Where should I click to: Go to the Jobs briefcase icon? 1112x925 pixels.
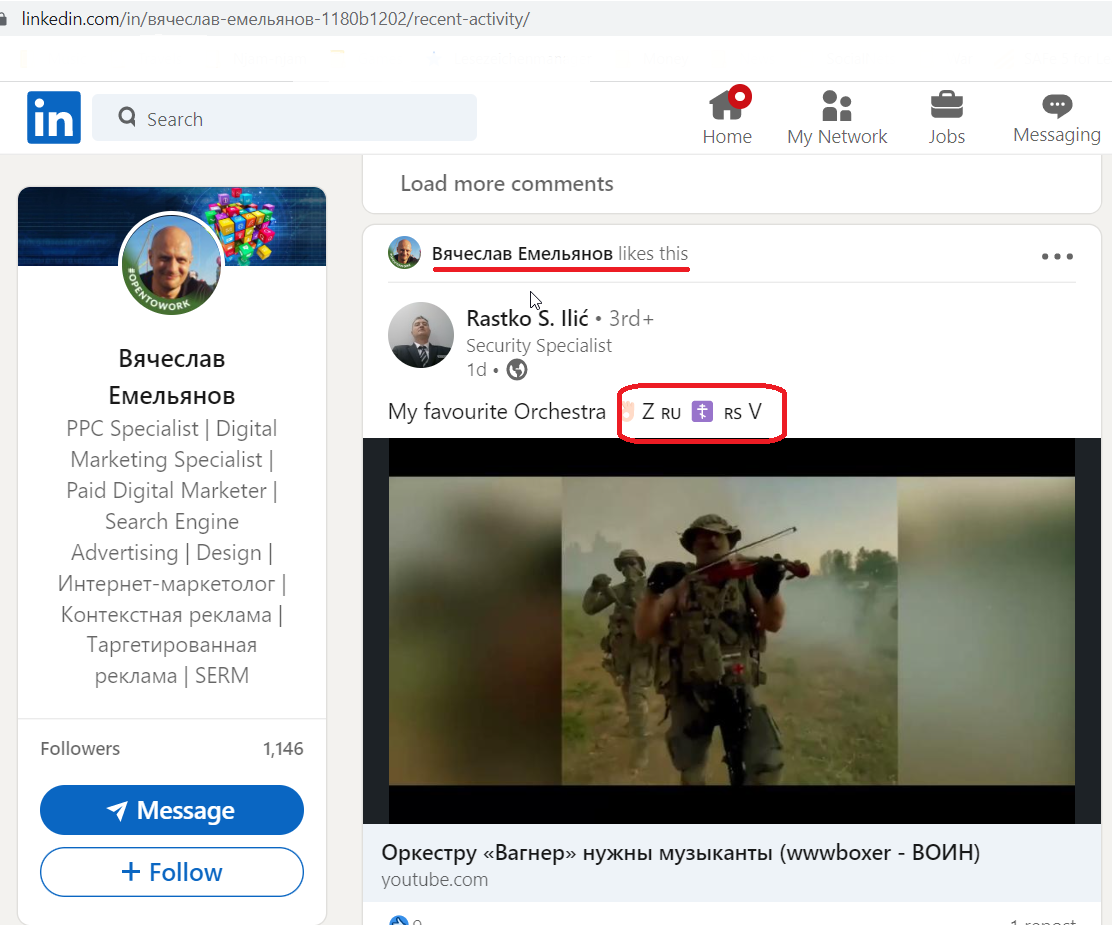point(947,105)
